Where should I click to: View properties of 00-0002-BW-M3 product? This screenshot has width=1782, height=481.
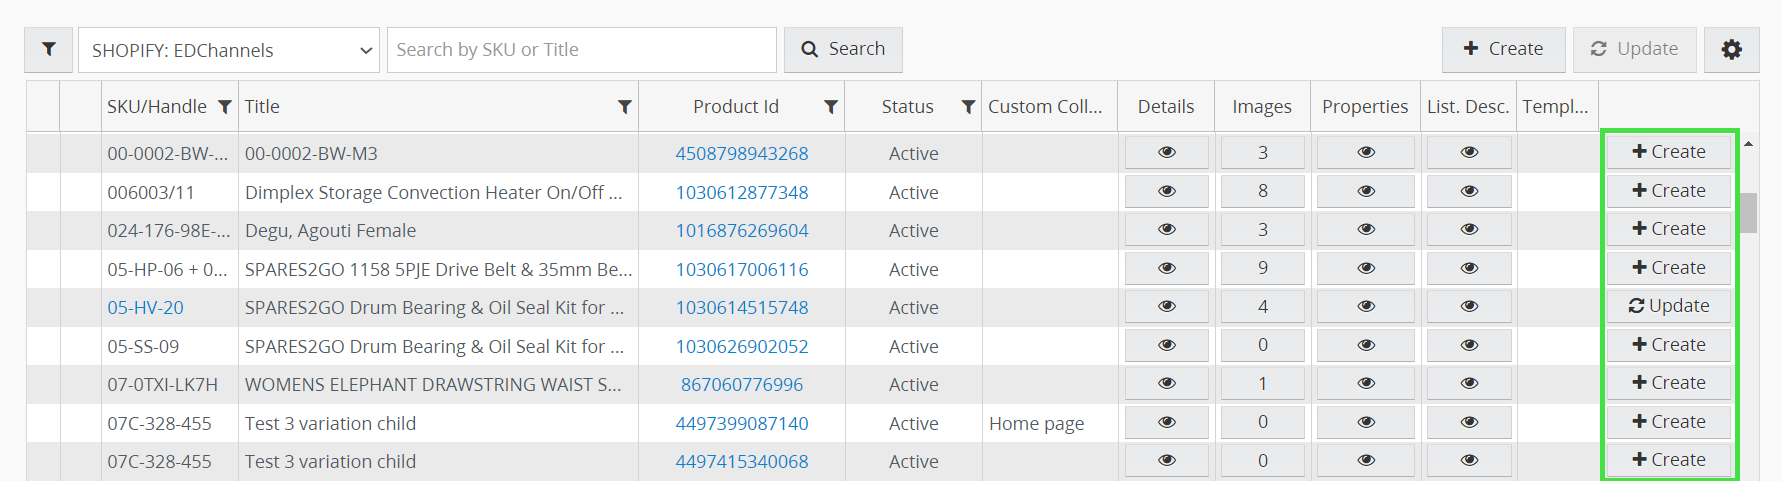coord(1365,153)
